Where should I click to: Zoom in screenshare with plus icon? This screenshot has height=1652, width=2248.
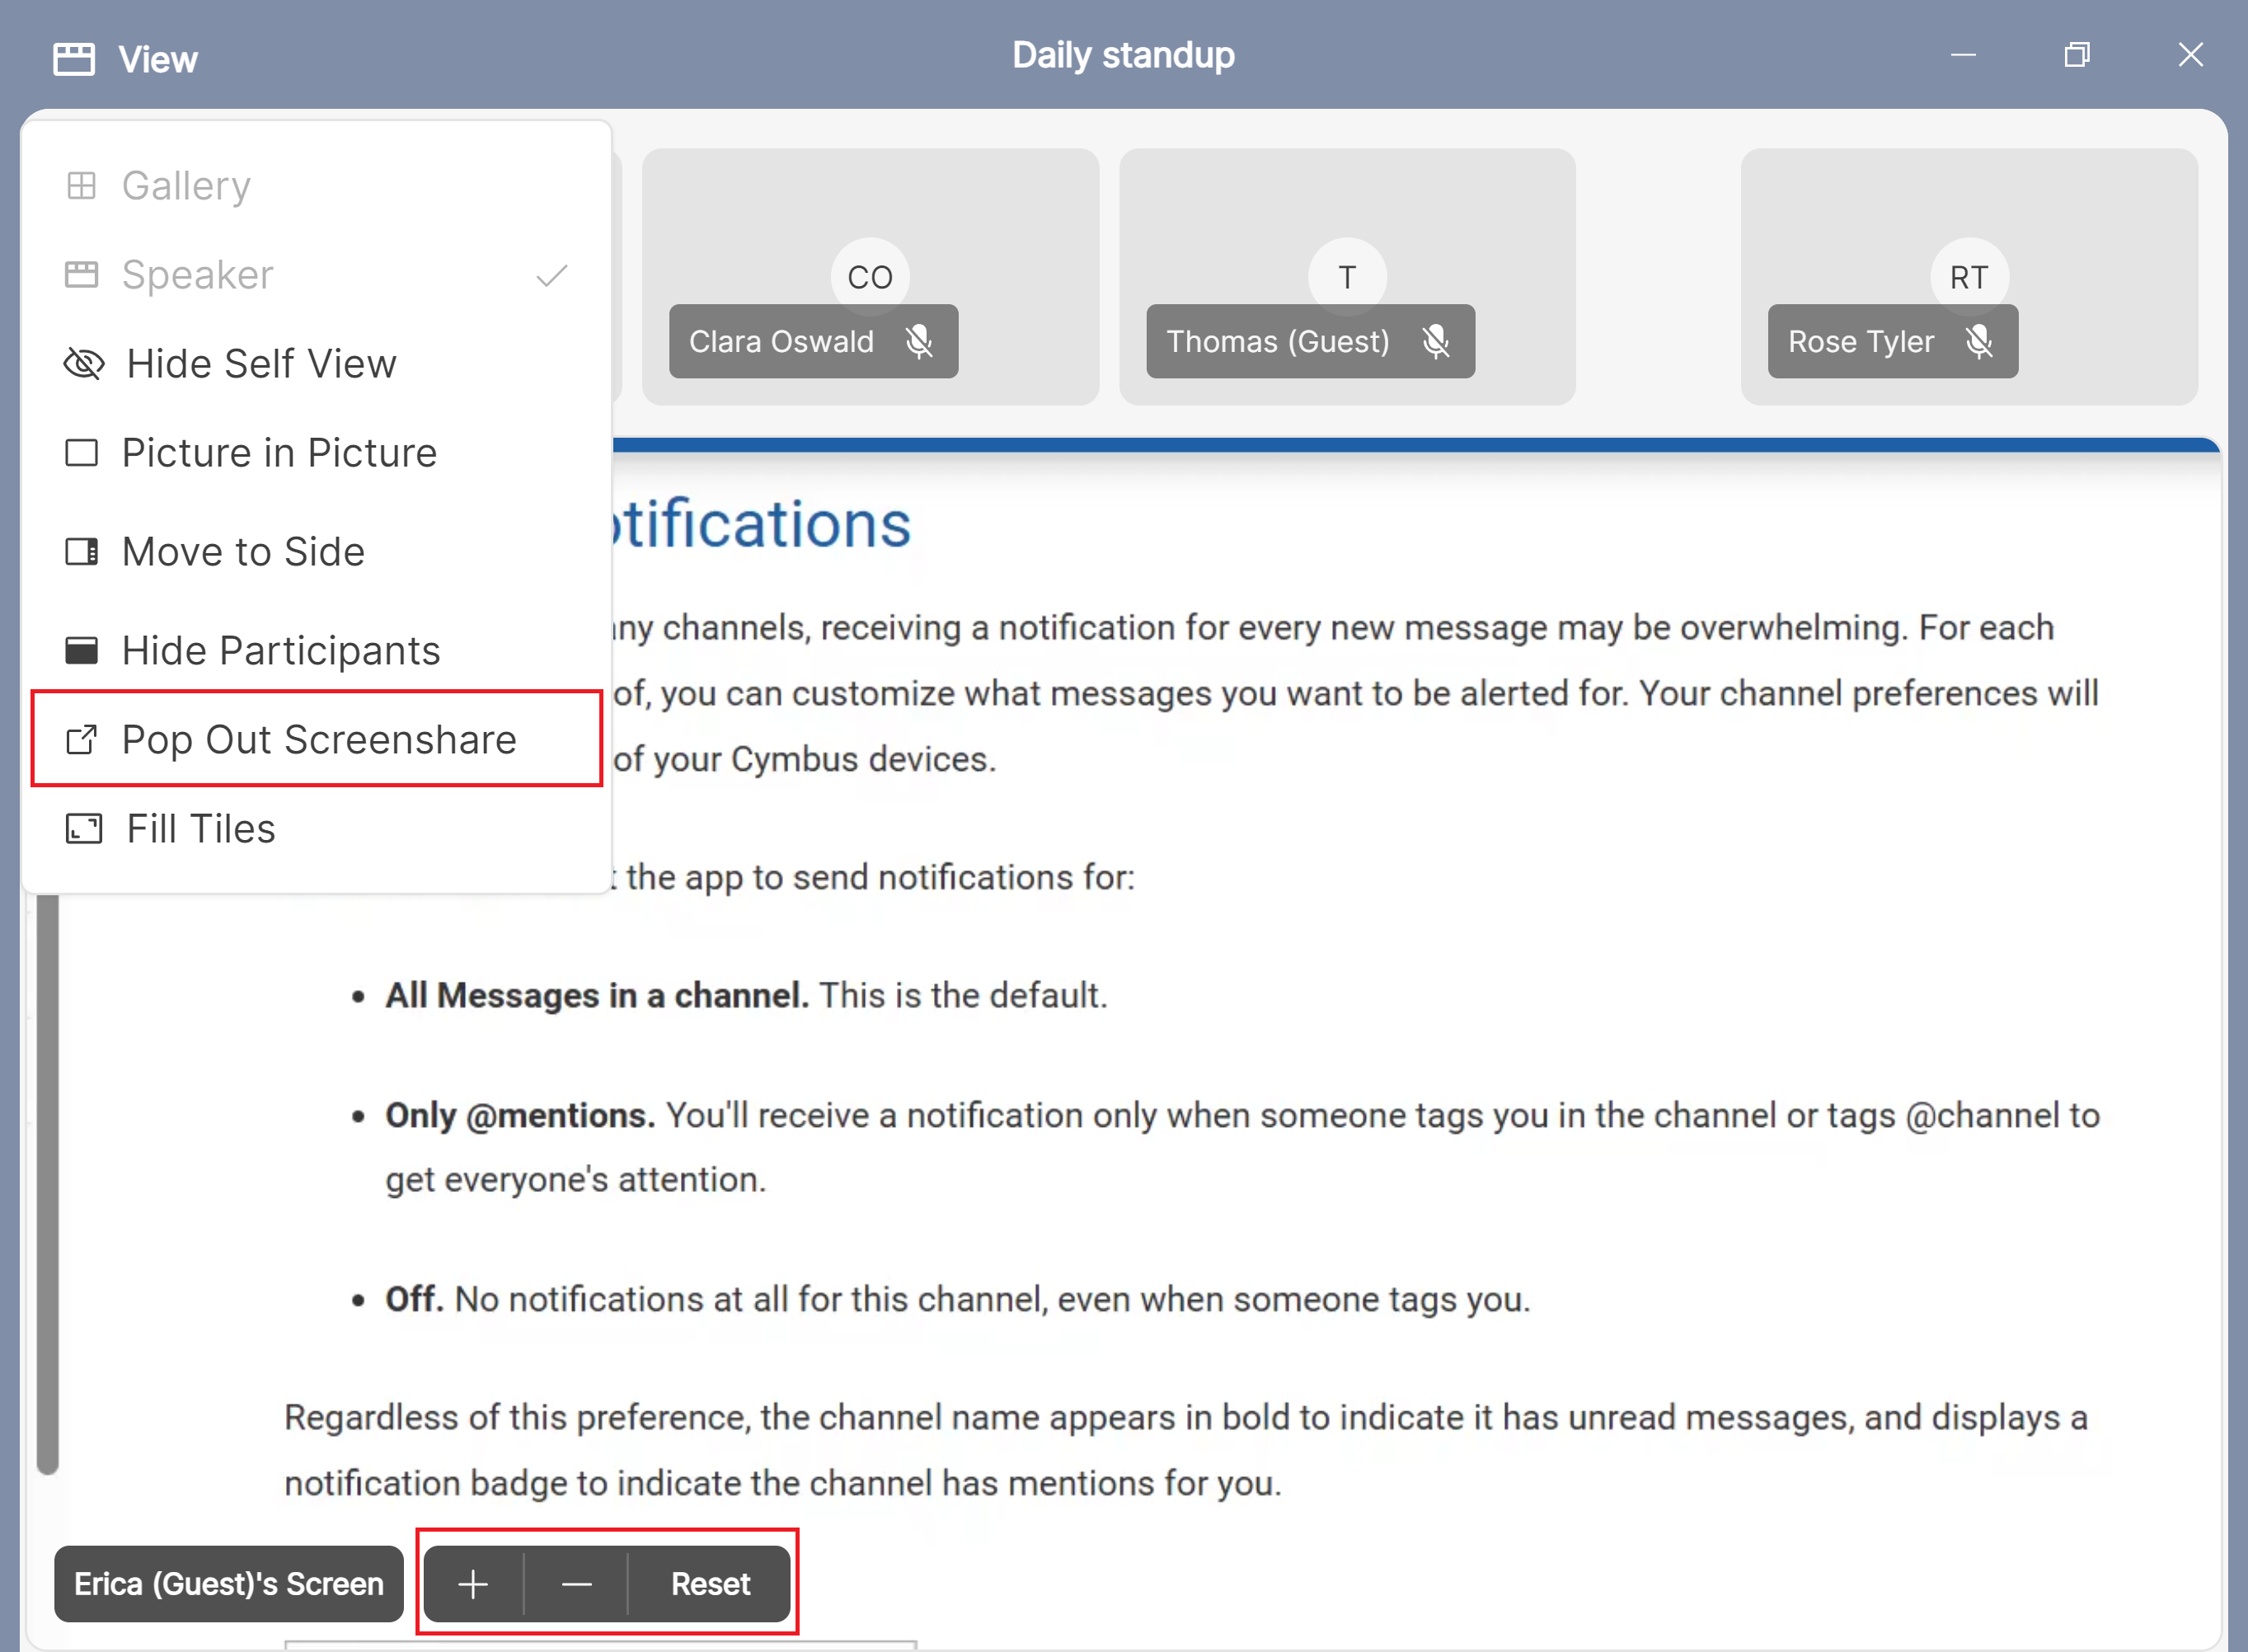point(473,1584)
